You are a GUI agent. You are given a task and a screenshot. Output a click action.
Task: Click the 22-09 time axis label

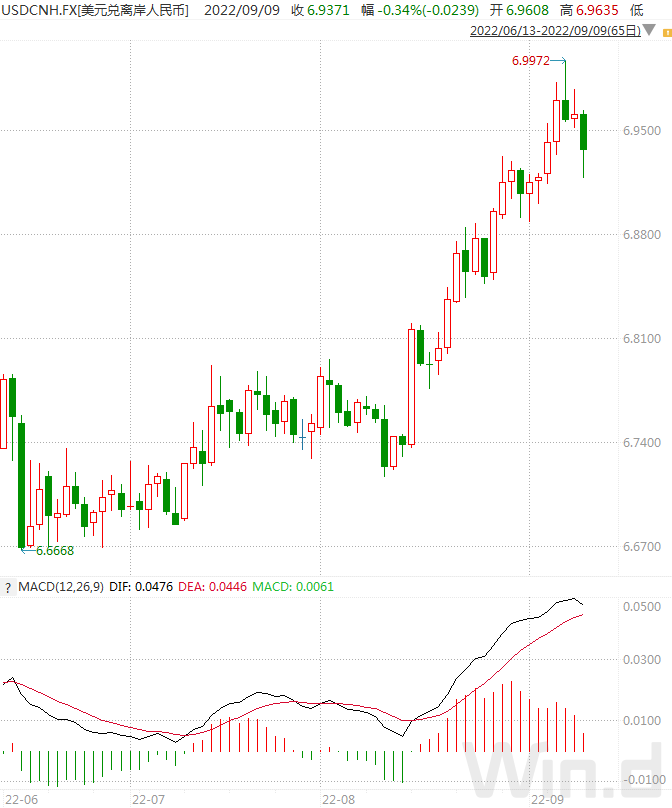(547, 799)
